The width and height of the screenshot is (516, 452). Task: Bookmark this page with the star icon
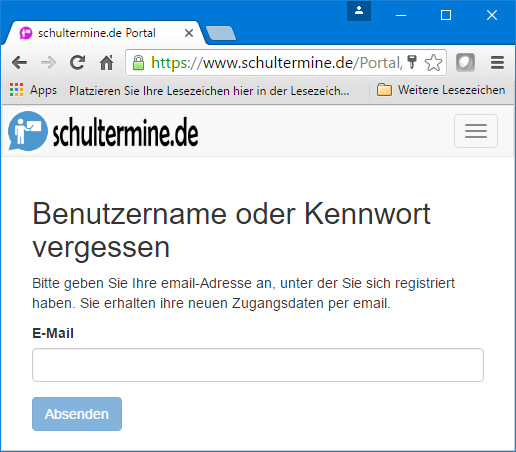[x=433, y=63]
